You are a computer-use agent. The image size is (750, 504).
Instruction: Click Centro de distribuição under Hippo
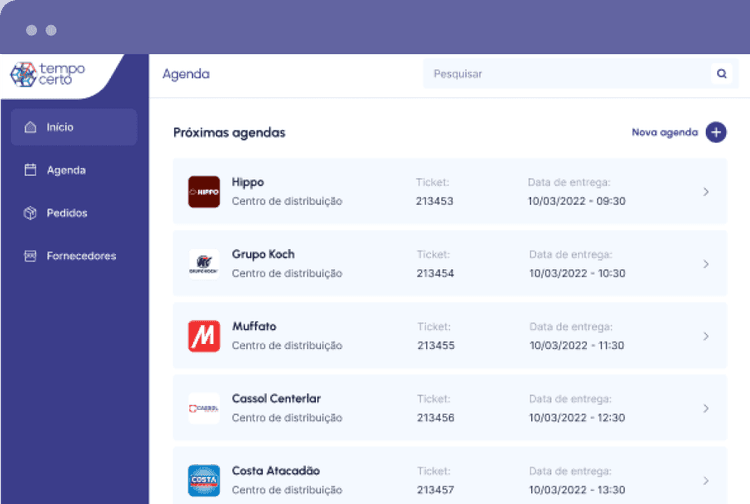click(x=287, y=201)
